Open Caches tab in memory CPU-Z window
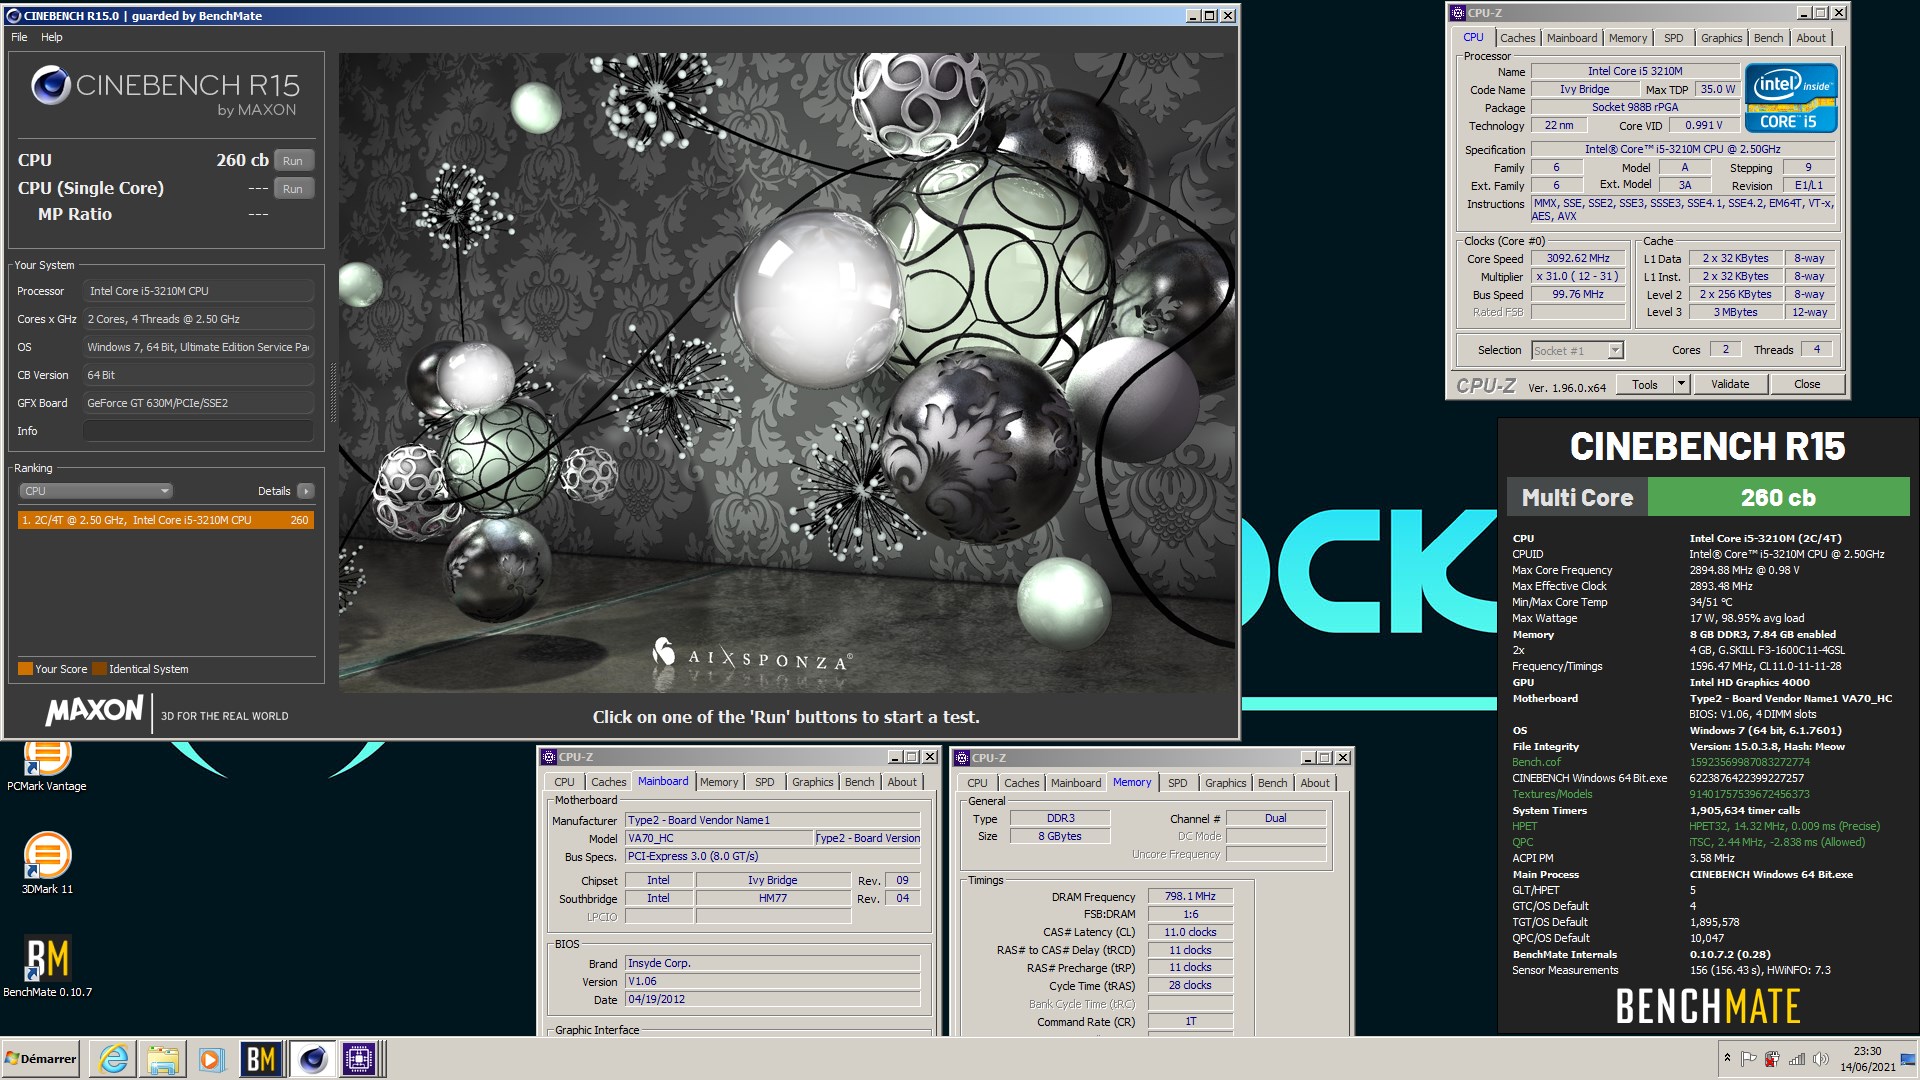 tap(1021, 783)
